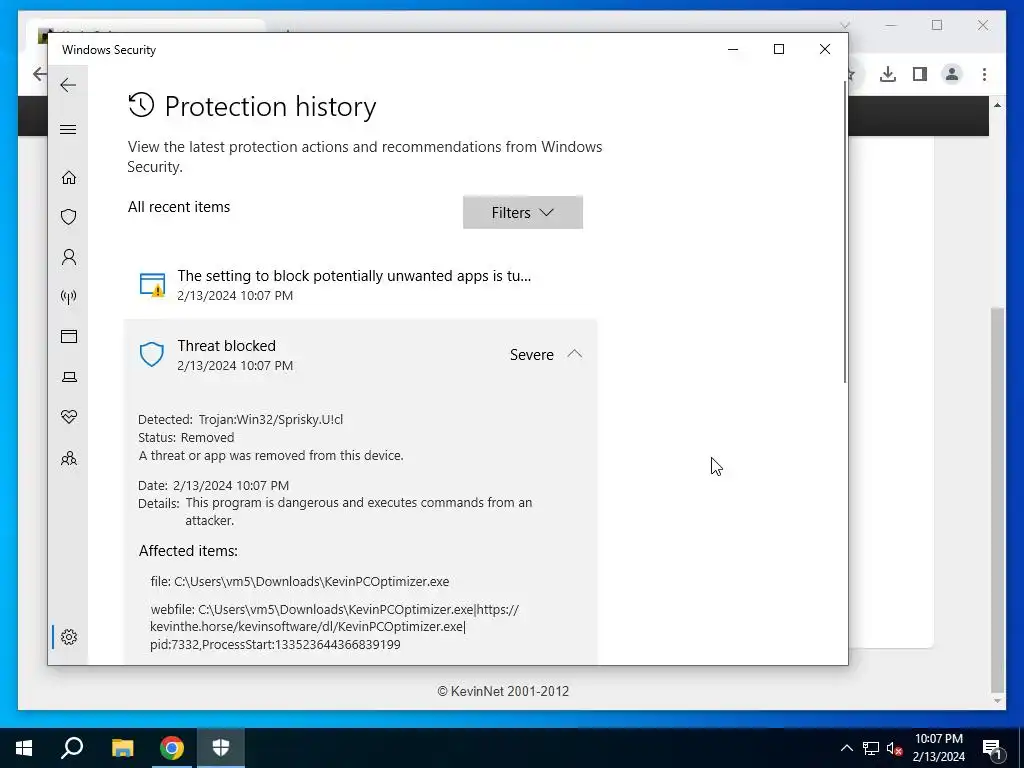Open the hamburger navigation menu
This screenshot has width=1024, height=768.
68,129
